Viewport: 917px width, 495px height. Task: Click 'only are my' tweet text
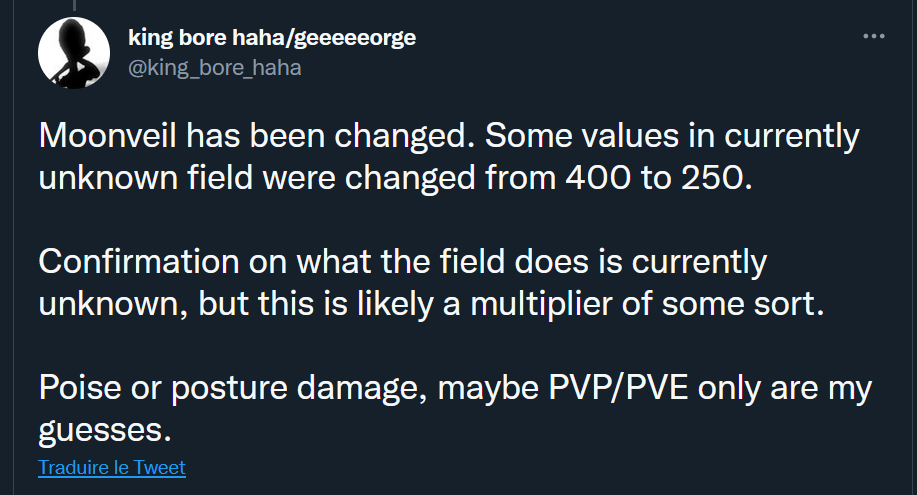785,389
